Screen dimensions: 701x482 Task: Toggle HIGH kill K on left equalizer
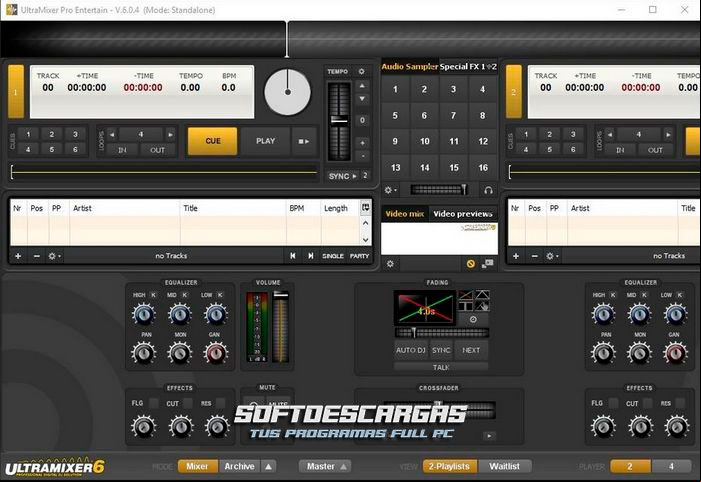[153, 295]
